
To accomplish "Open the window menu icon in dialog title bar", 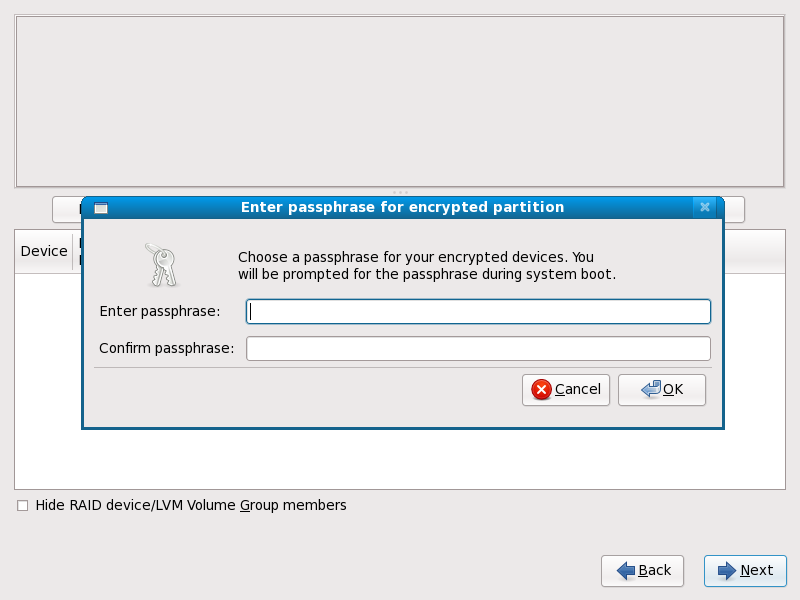I will click(100, 208).
